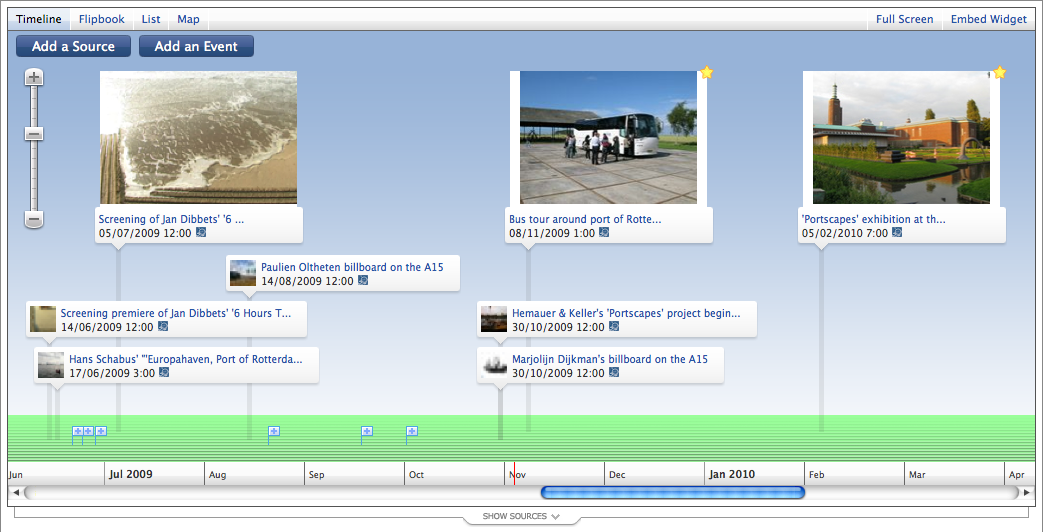Click the Screening premiere event thumbnail
The height and width of the screenshot is (532, 1043).
[43, 319]
